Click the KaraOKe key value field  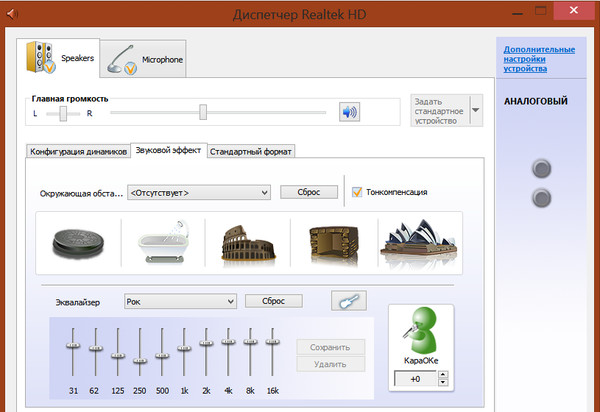(415, 379)
